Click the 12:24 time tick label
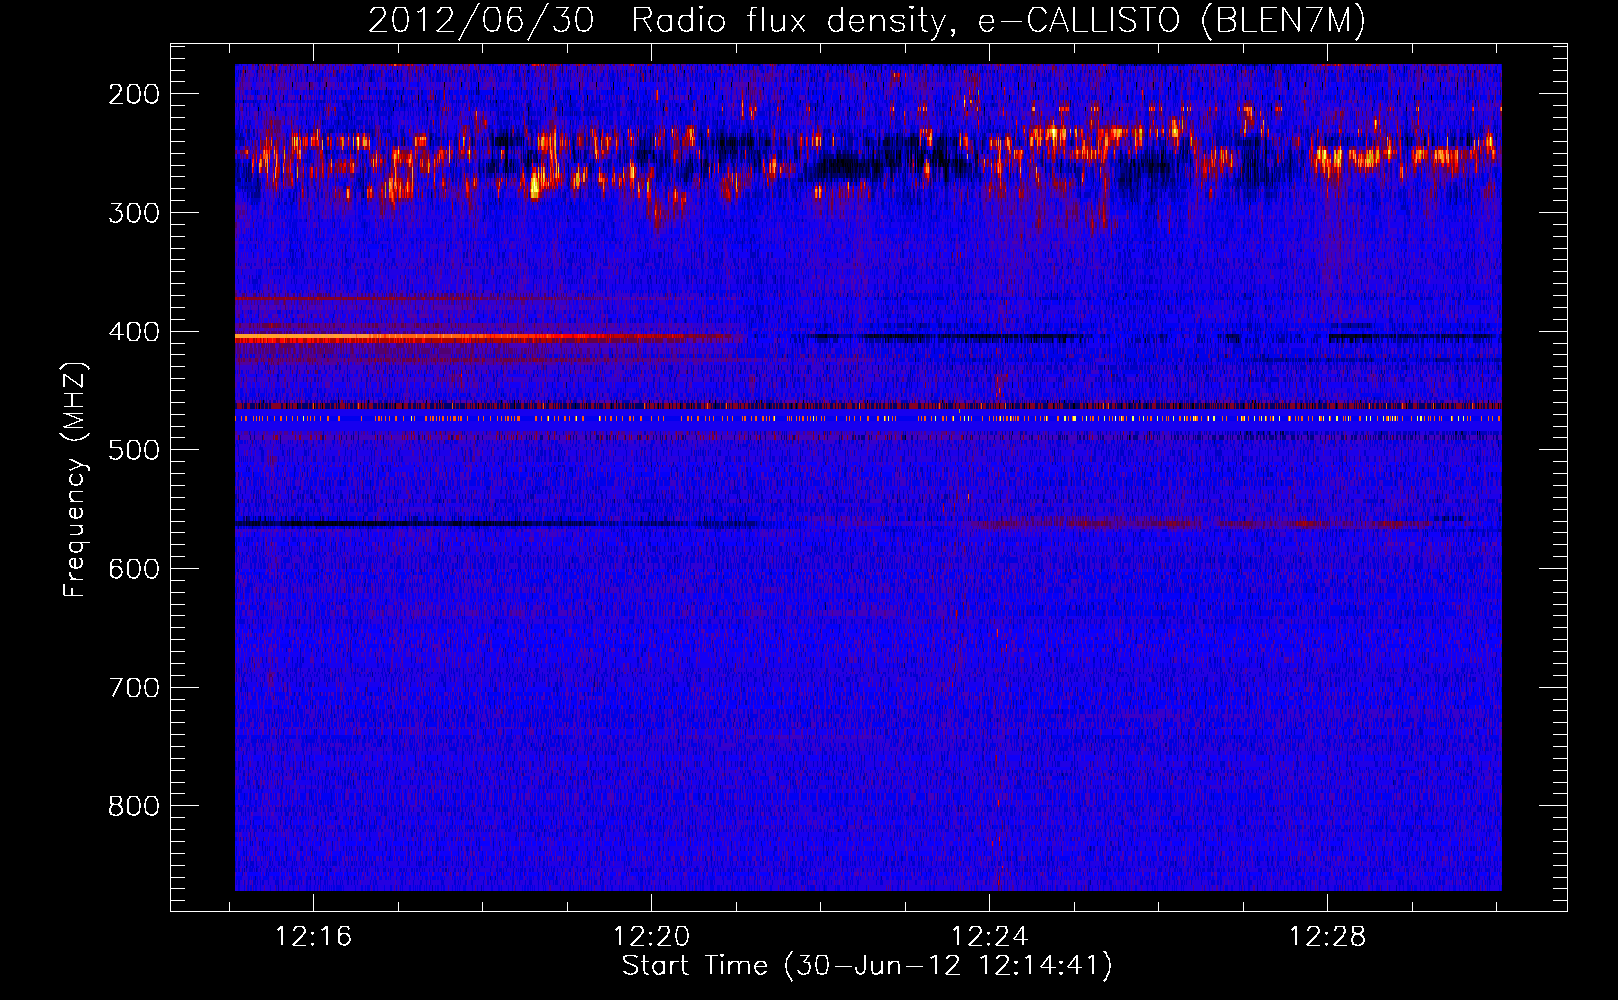 coord(990,937)
